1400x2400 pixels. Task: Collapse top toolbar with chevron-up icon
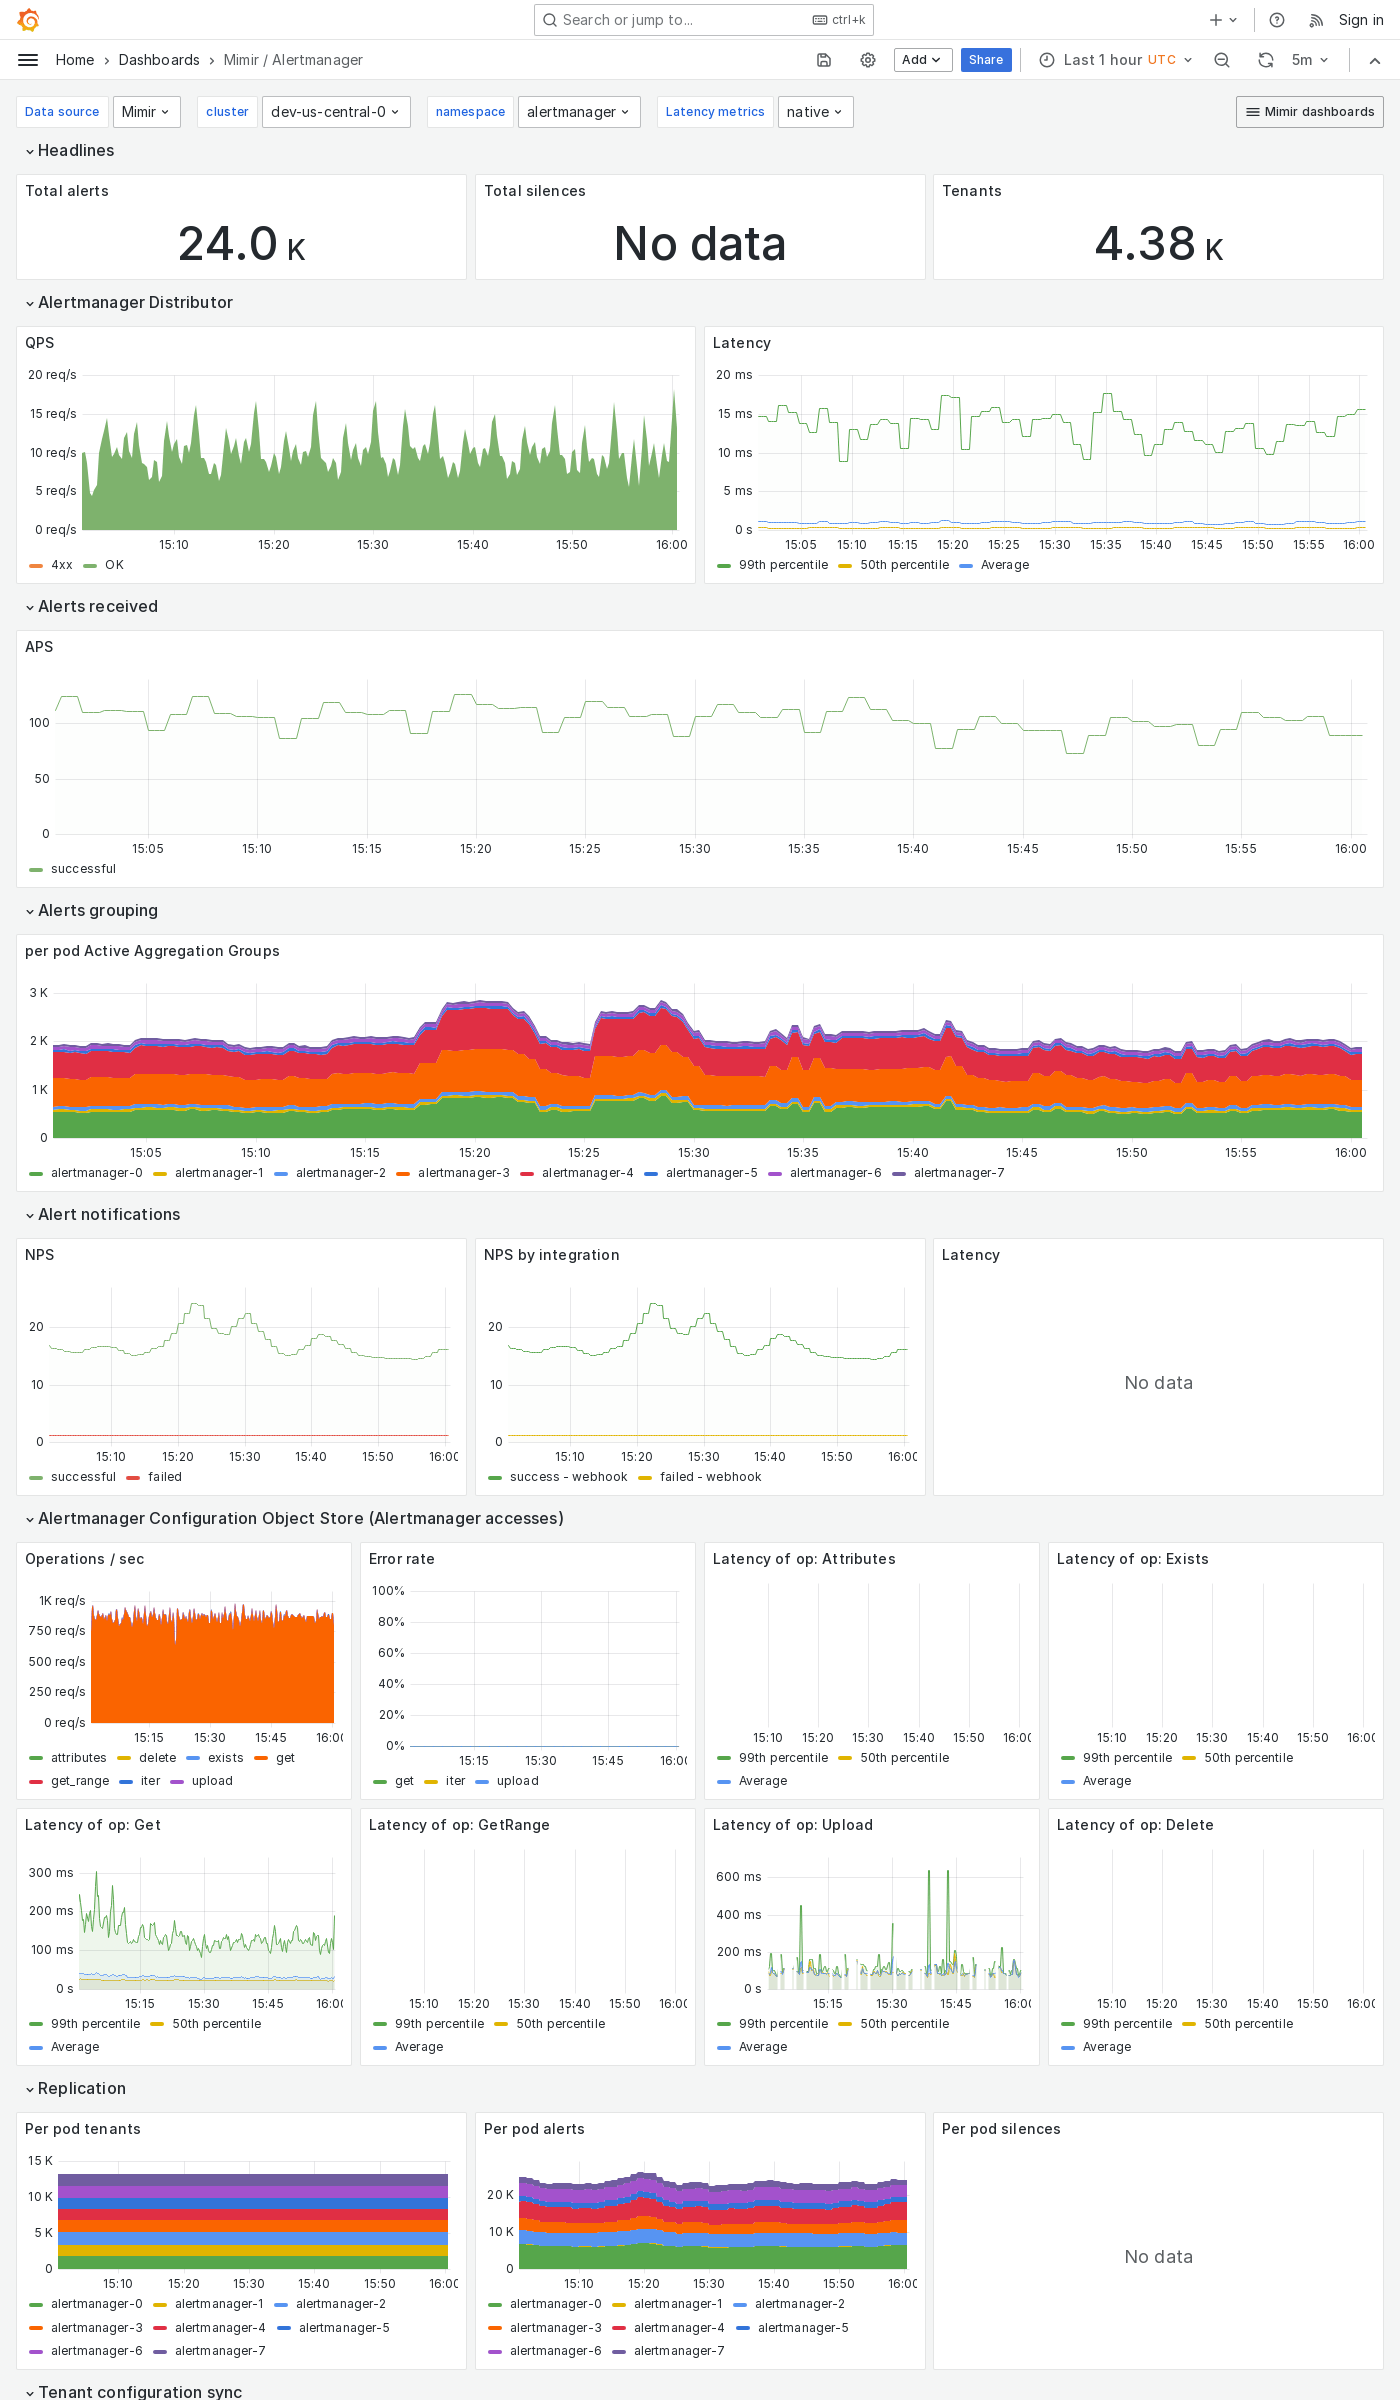(x=1375, y=60)
